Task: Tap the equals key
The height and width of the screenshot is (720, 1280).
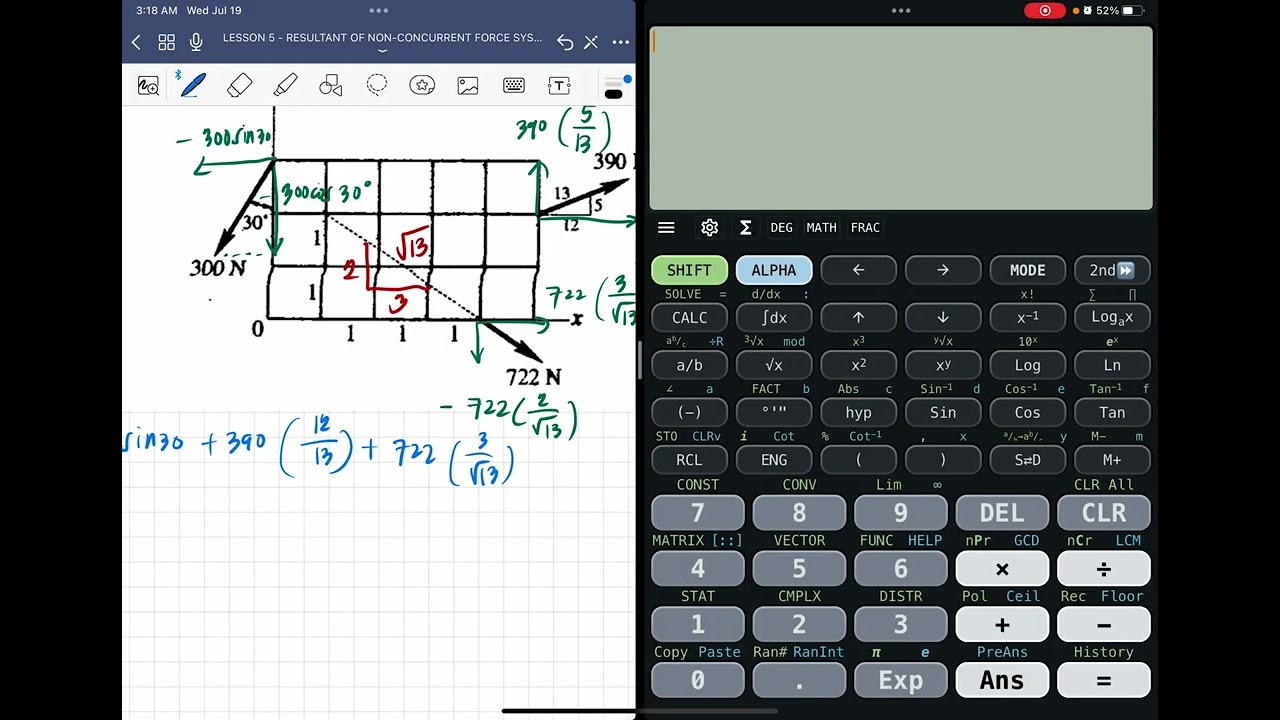Action: (1104, 681)
